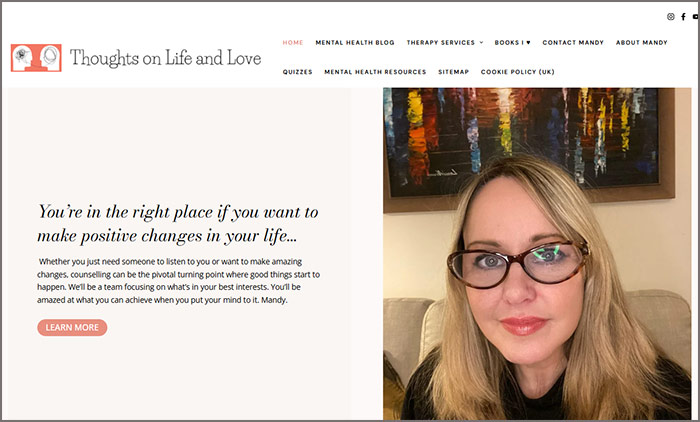Click the two-heads site logo

pos(36,58)
